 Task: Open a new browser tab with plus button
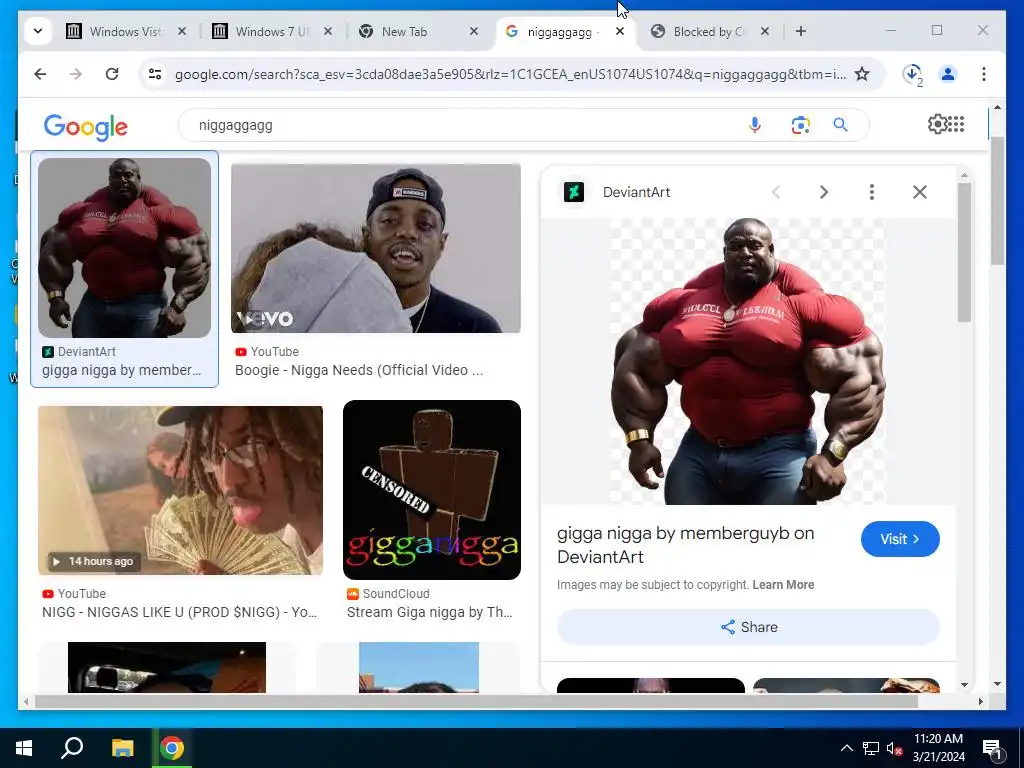tap(801, 31)
